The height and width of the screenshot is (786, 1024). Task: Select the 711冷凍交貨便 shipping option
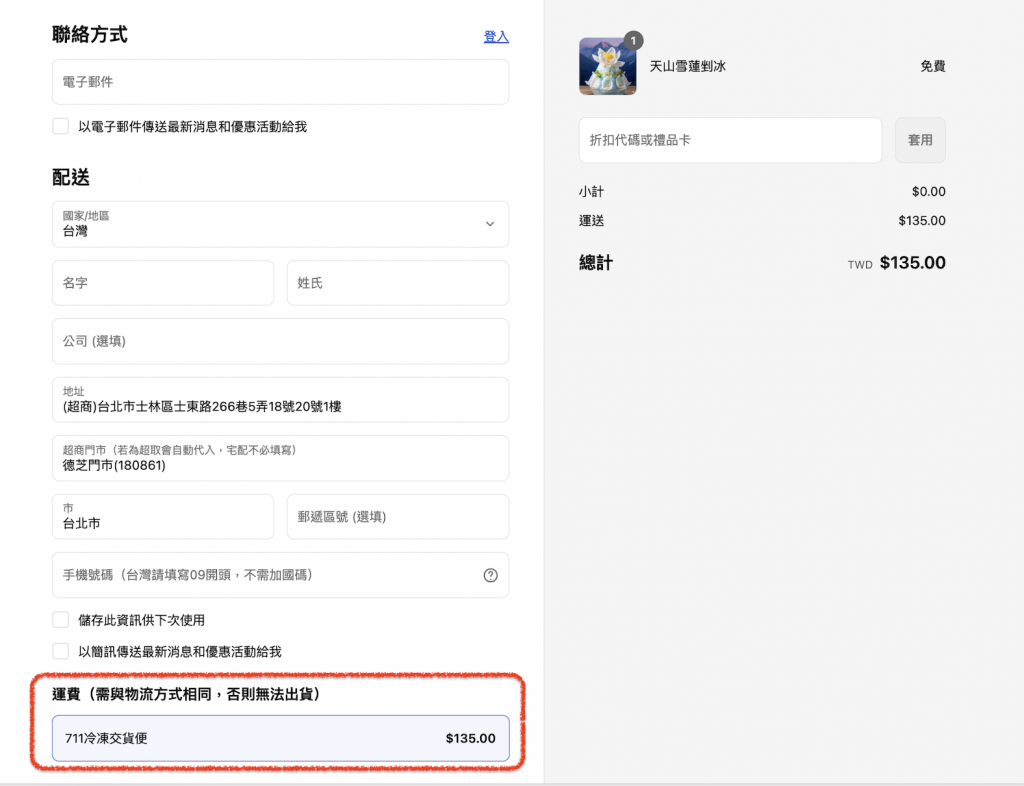tap(280, 739)
